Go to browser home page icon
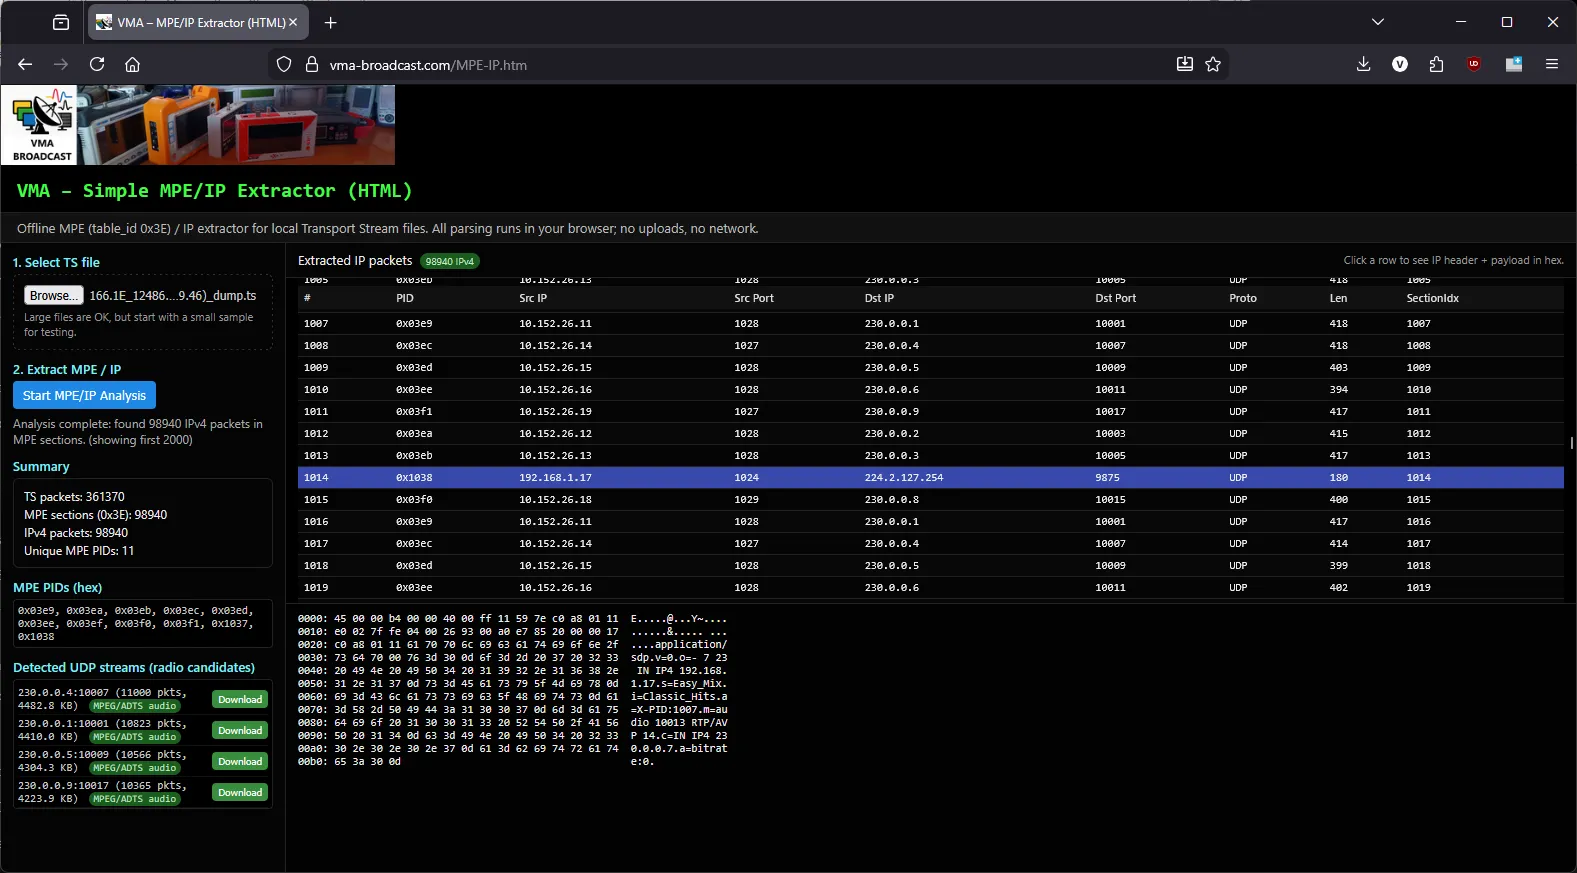 coord(132,64)
